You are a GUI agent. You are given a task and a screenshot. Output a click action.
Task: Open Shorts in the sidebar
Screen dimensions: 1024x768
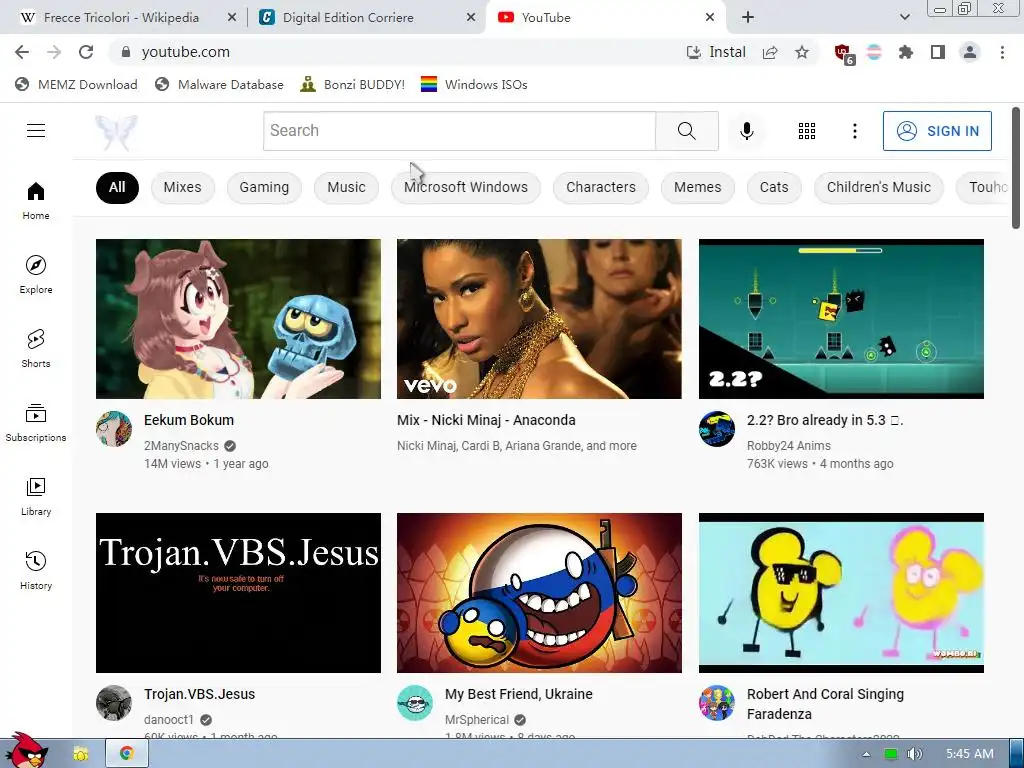click(x=36, y=348)
